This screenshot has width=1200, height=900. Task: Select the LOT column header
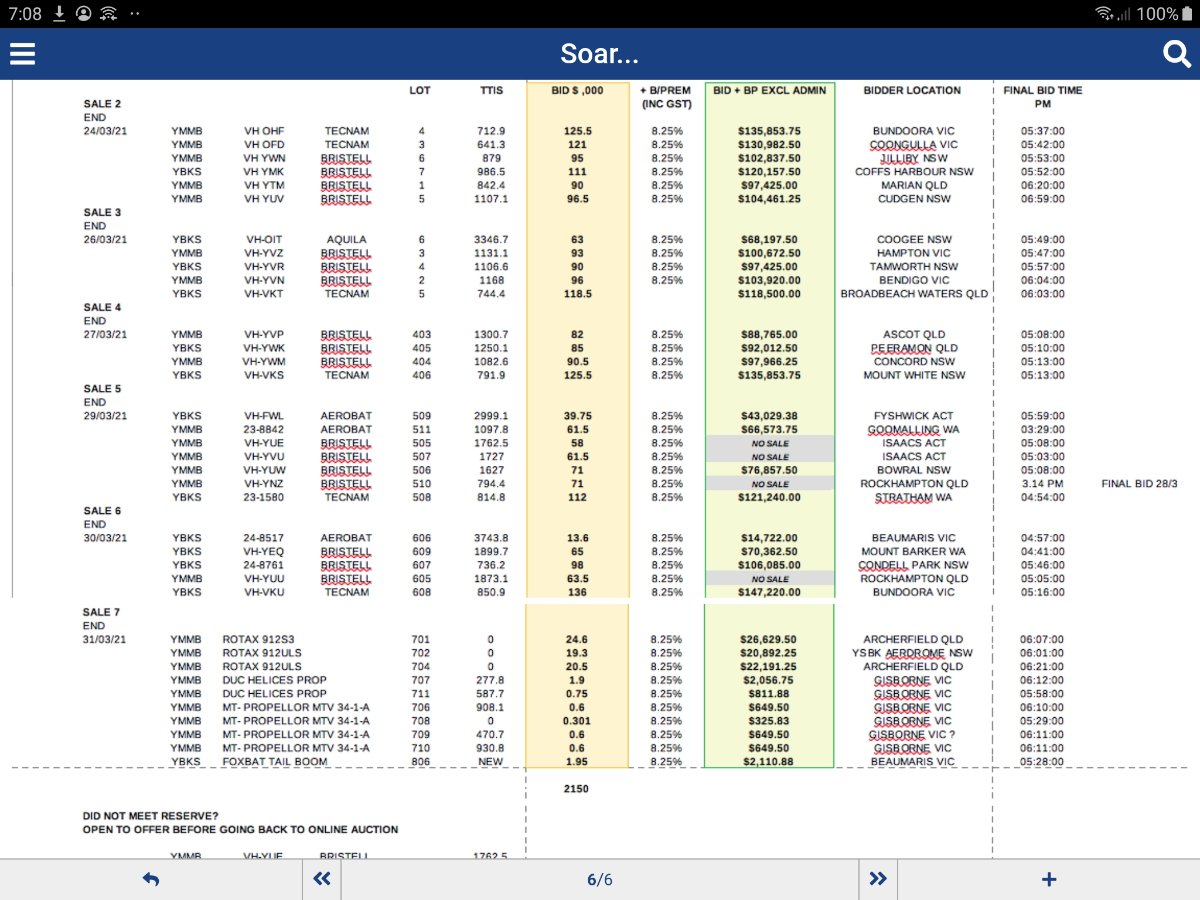coord(420,90)
